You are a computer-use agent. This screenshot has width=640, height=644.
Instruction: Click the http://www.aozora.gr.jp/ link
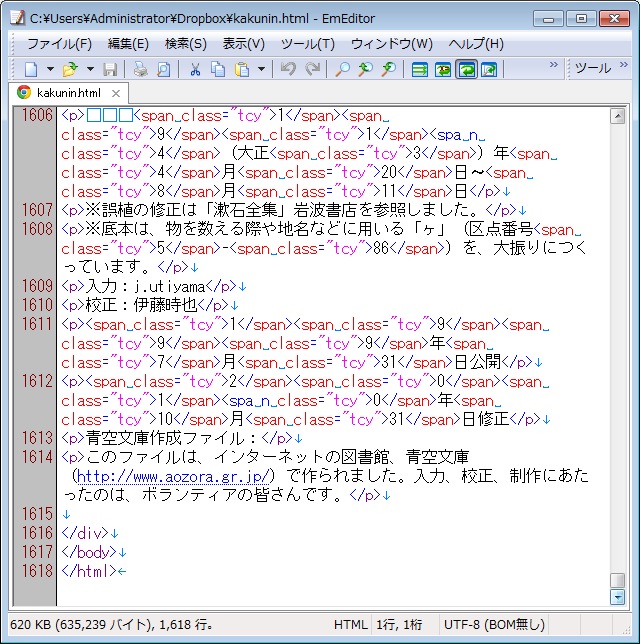173,476
